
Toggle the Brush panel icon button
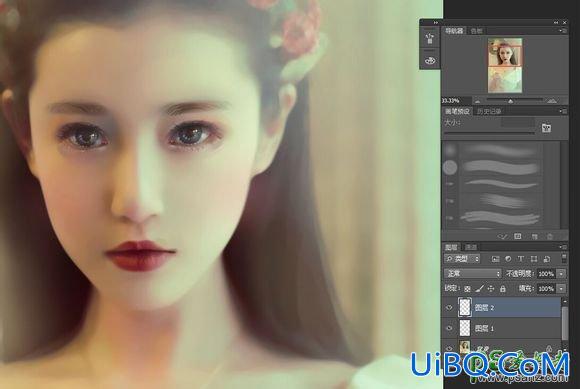coord(546,128)
